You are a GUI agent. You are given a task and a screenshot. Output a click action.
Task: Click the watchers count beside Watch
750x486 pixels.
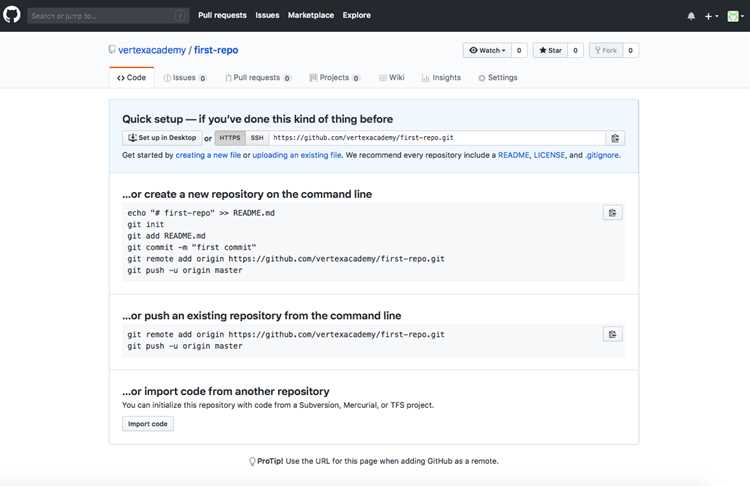pyautogui.click(x=519, y=50)
